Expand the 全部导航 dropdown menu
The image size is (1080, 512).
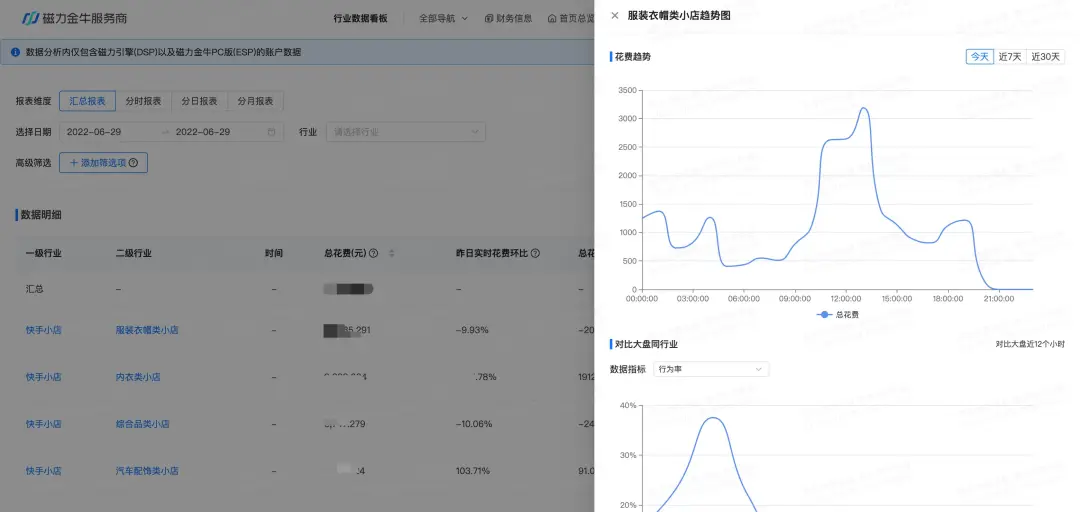[x=443, y=19]
